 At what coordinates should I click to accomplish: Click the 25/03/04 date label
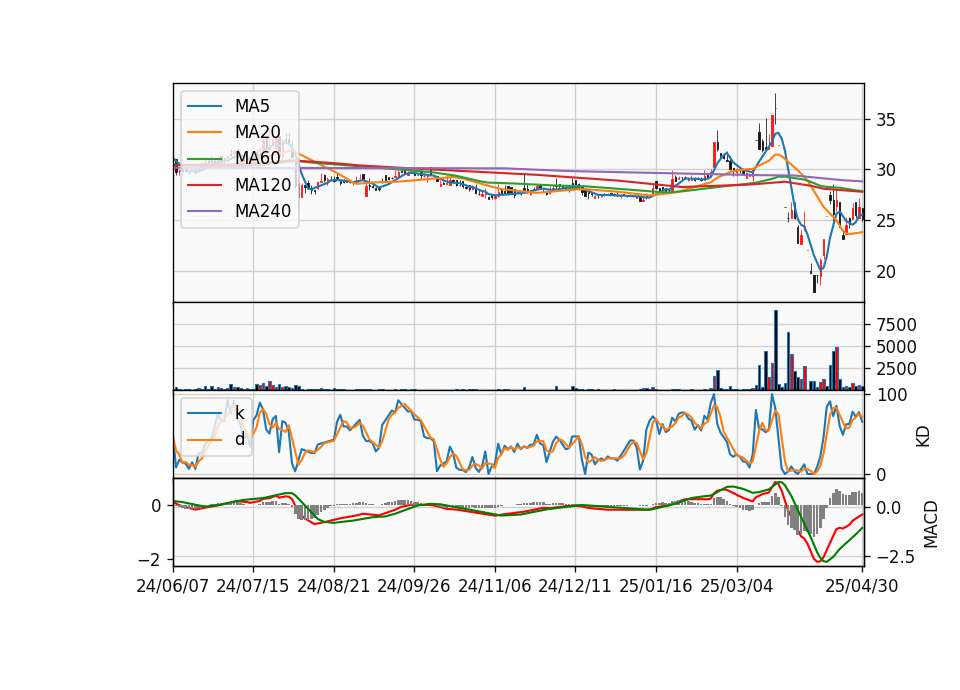coord(737,586)
